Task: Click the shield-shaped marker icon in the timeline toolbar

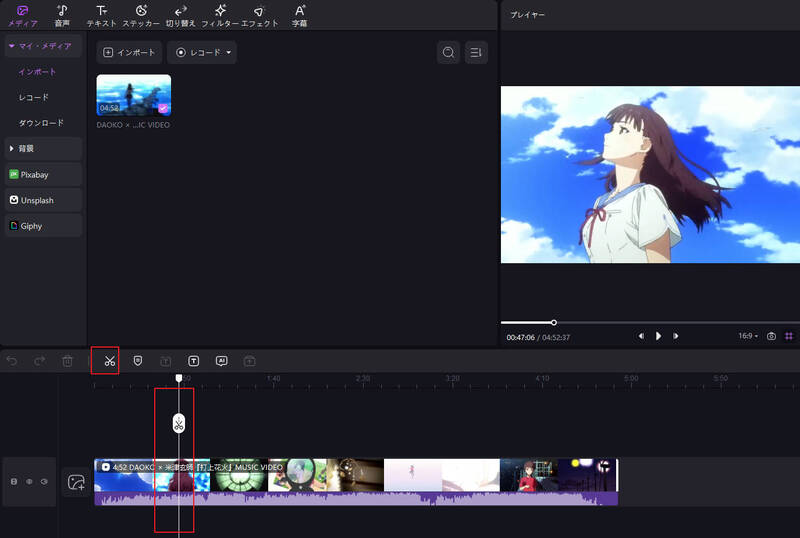Action: tap(138, 361)
